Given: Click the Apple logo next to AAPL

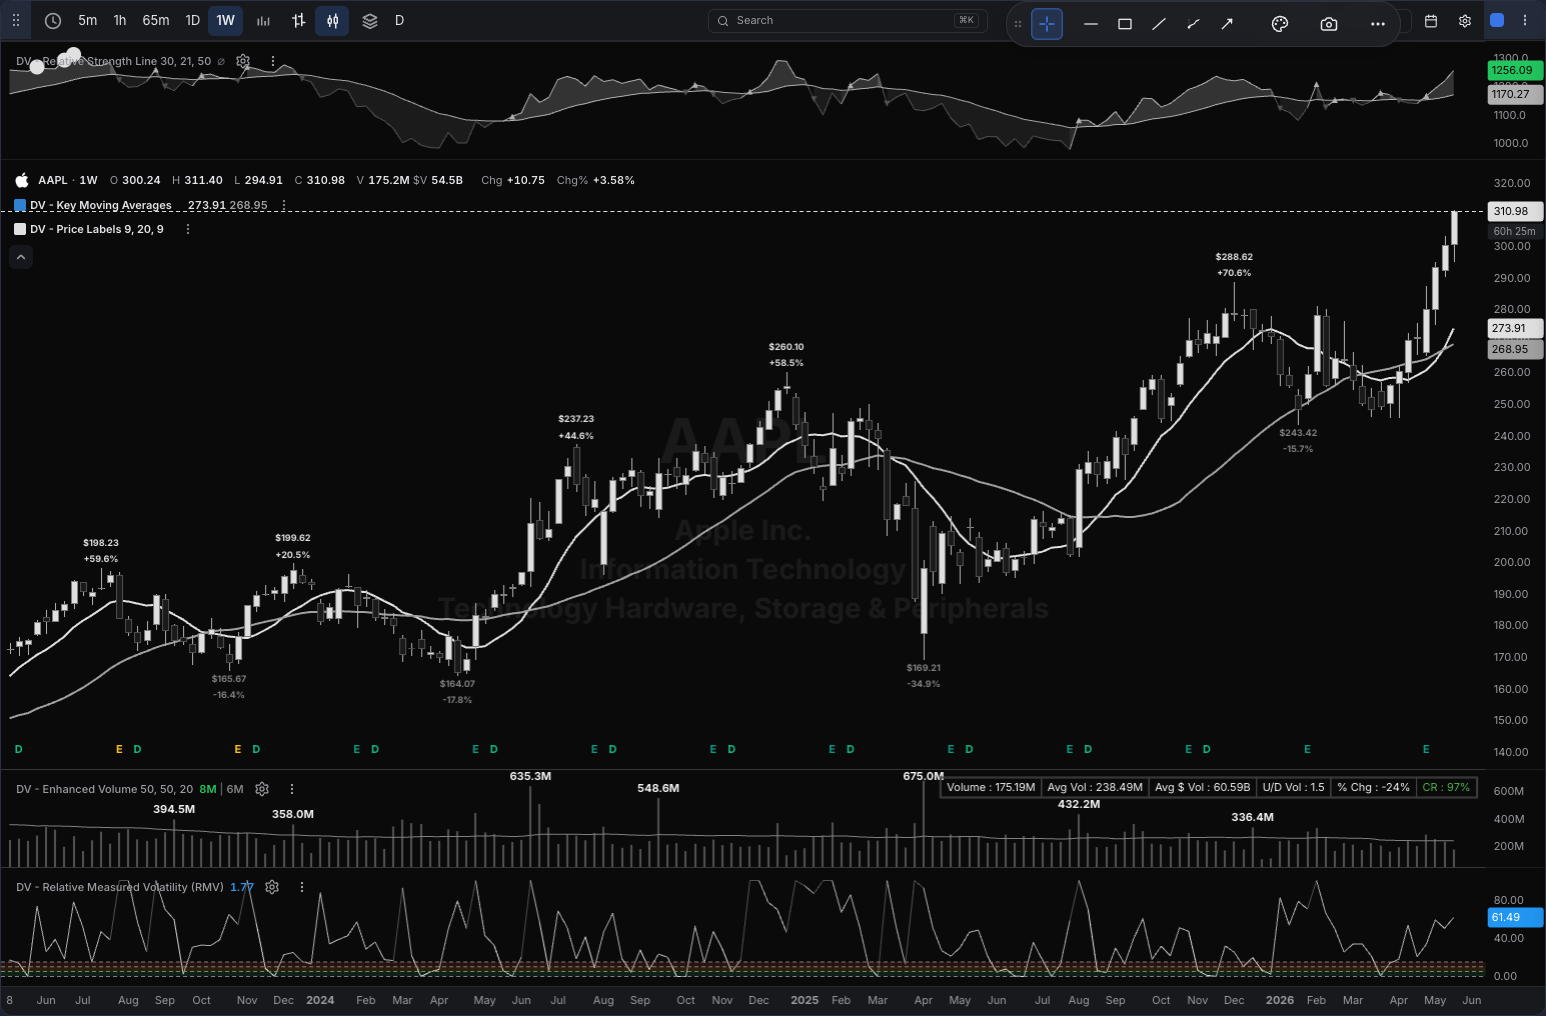Looking at the screenshot, I should tap(22, 180).
